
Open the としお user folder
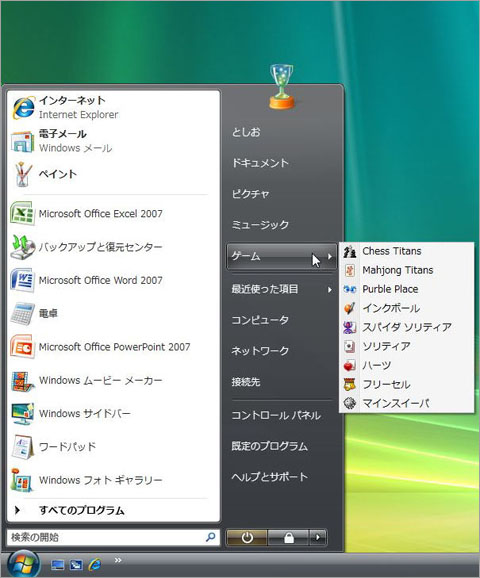246,132
